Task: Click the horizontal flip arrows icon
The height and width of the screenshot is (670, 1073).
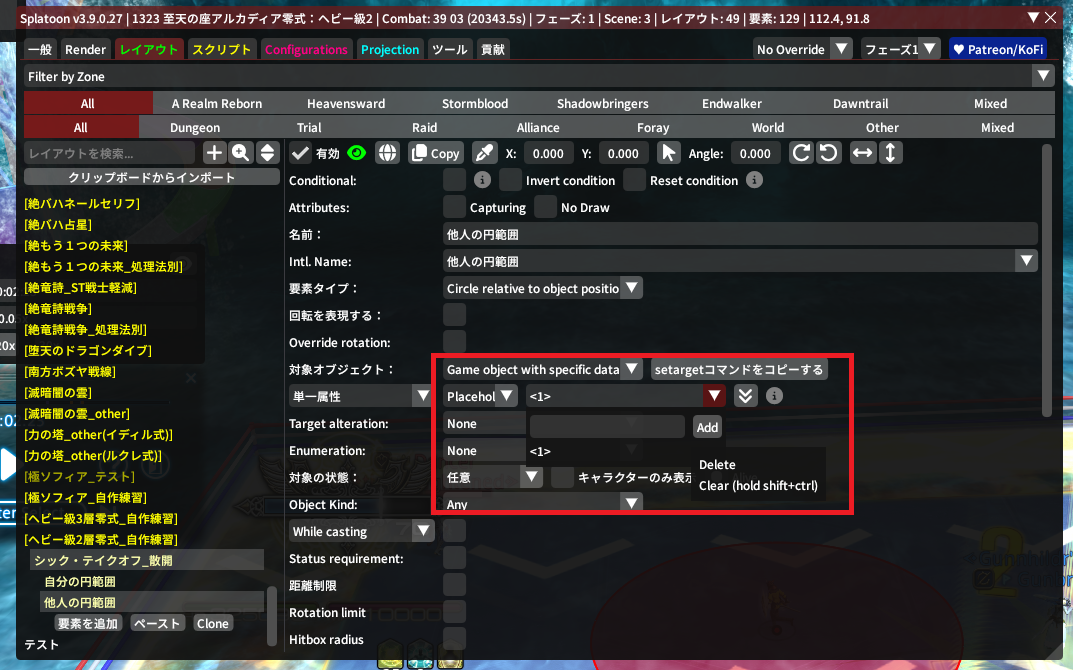Action: [x=862, y=153]
